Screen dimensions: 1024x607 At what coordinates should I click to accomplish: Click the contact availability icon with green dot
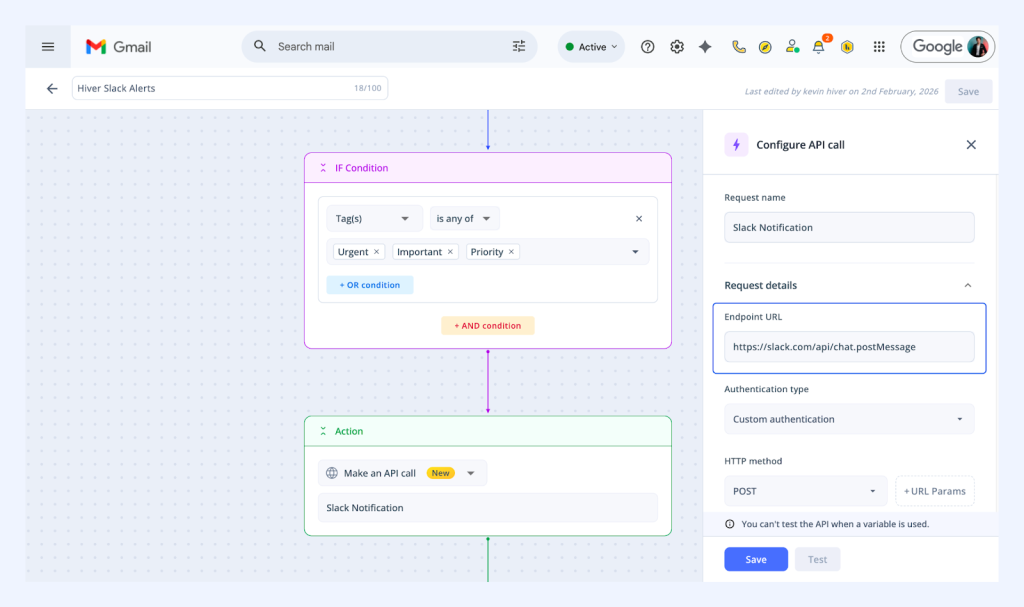point(792,46)
